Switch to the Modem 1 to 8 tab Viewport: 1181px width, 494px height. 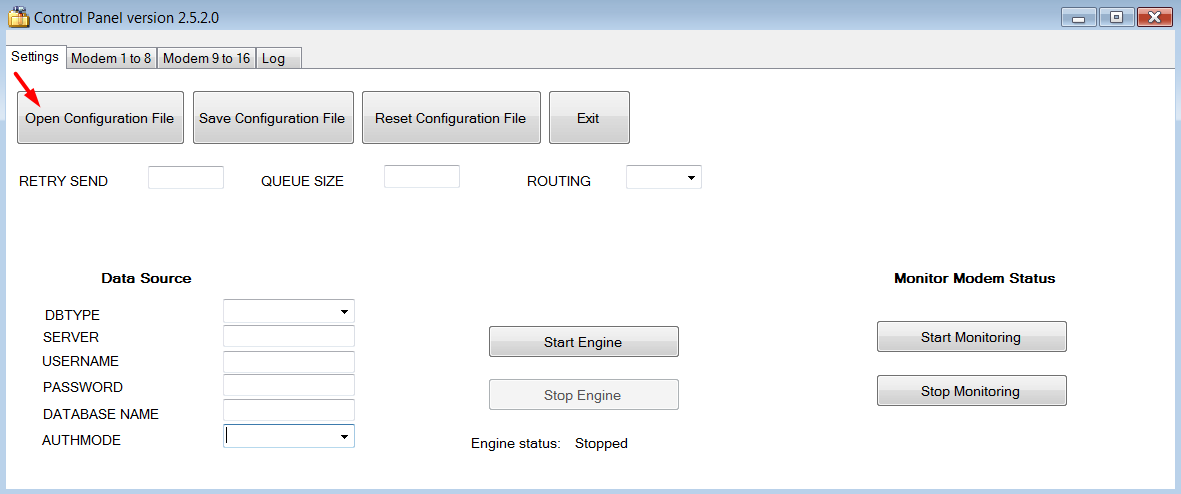pos(111,58)
